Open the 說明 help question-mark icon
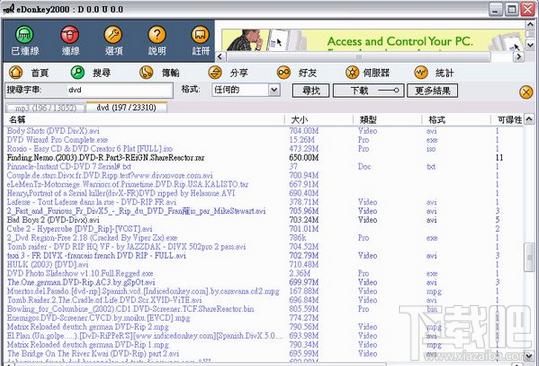Screen dimensions: 539x366 [157, 35]
